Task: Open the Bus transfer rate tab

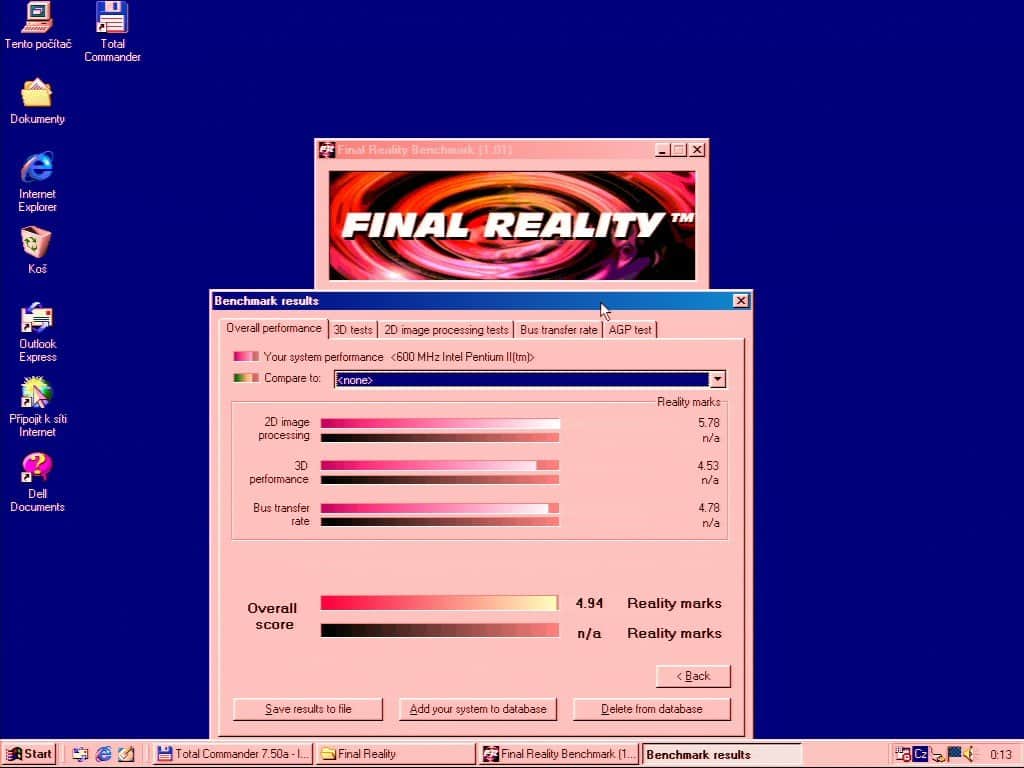Action: (x=558, y=330)
